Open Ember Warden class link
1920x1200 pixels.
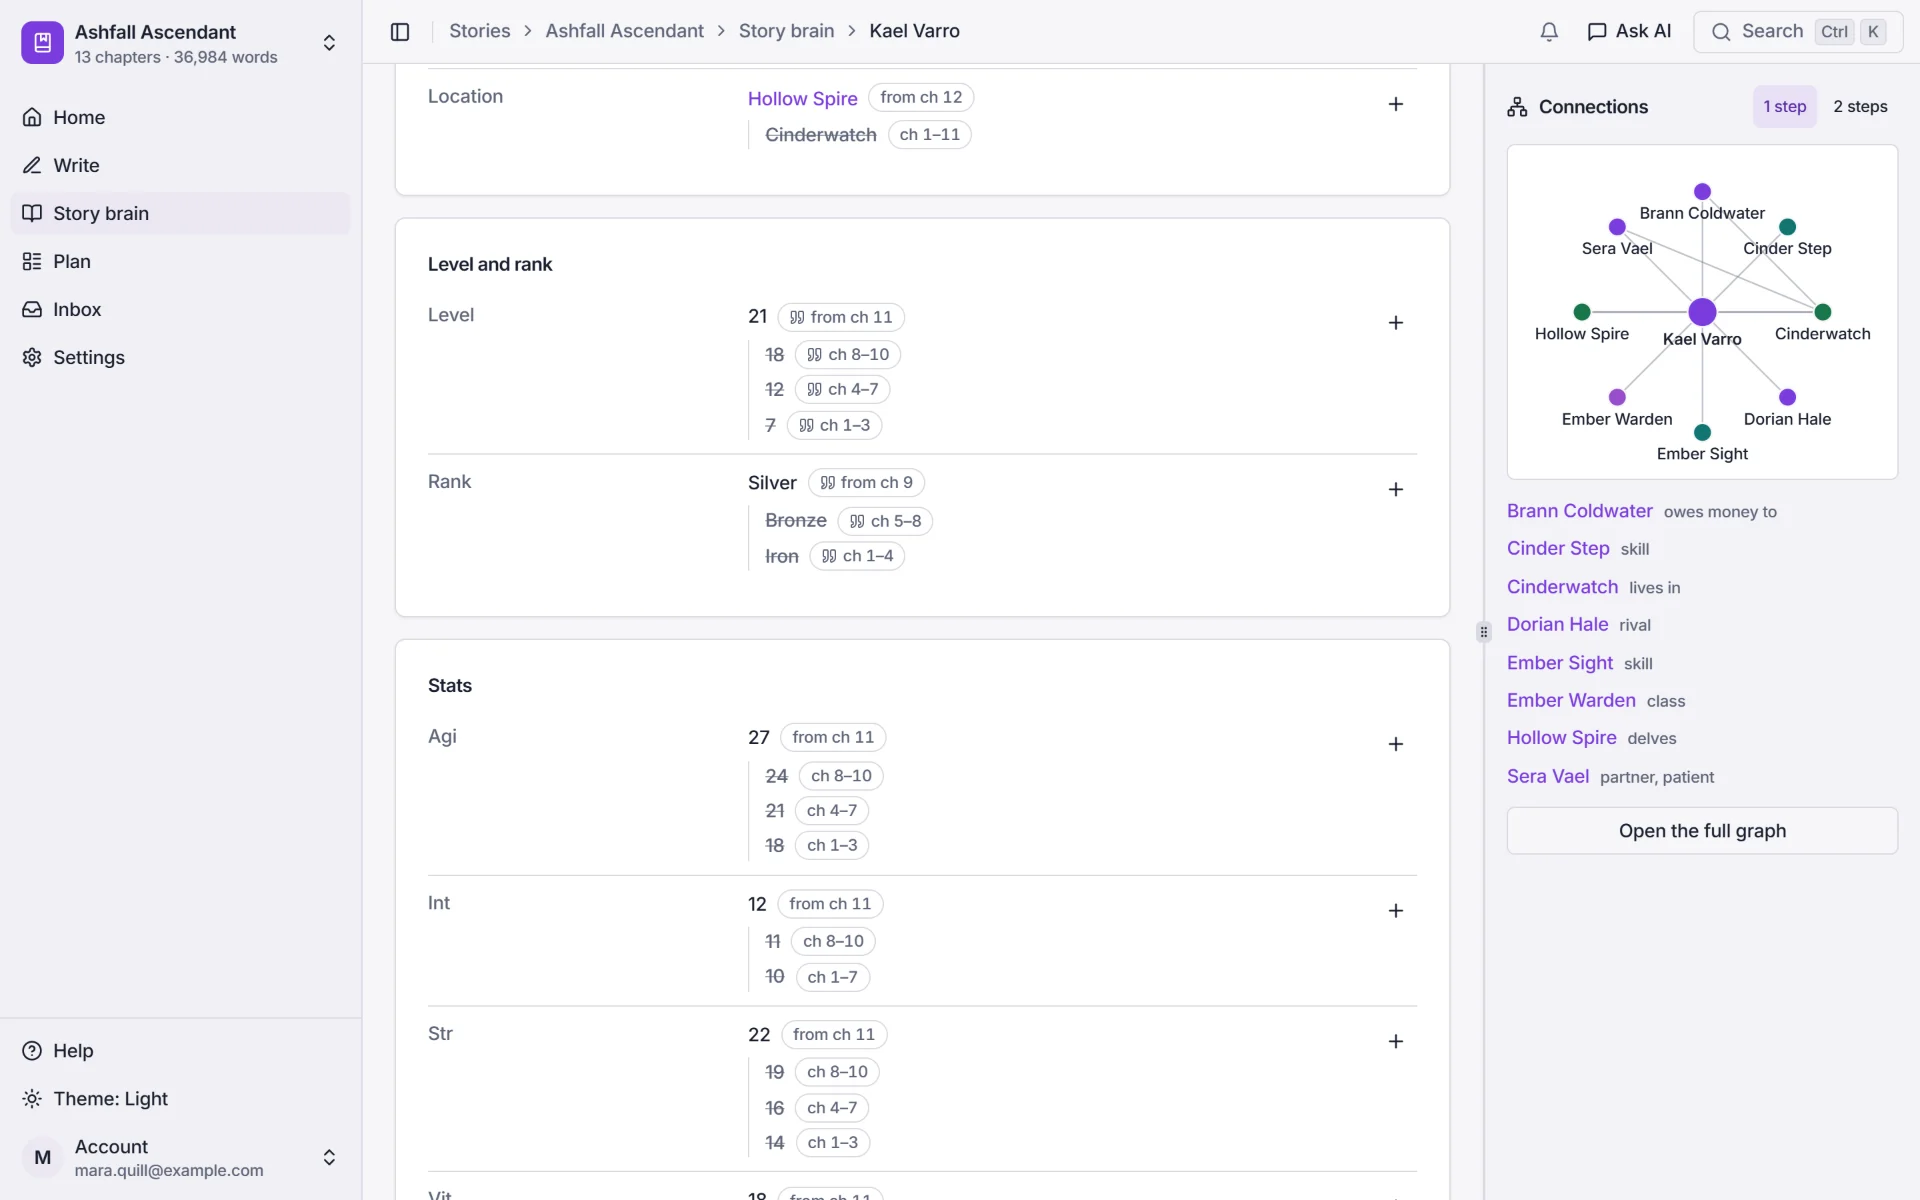pos(1572,700)
